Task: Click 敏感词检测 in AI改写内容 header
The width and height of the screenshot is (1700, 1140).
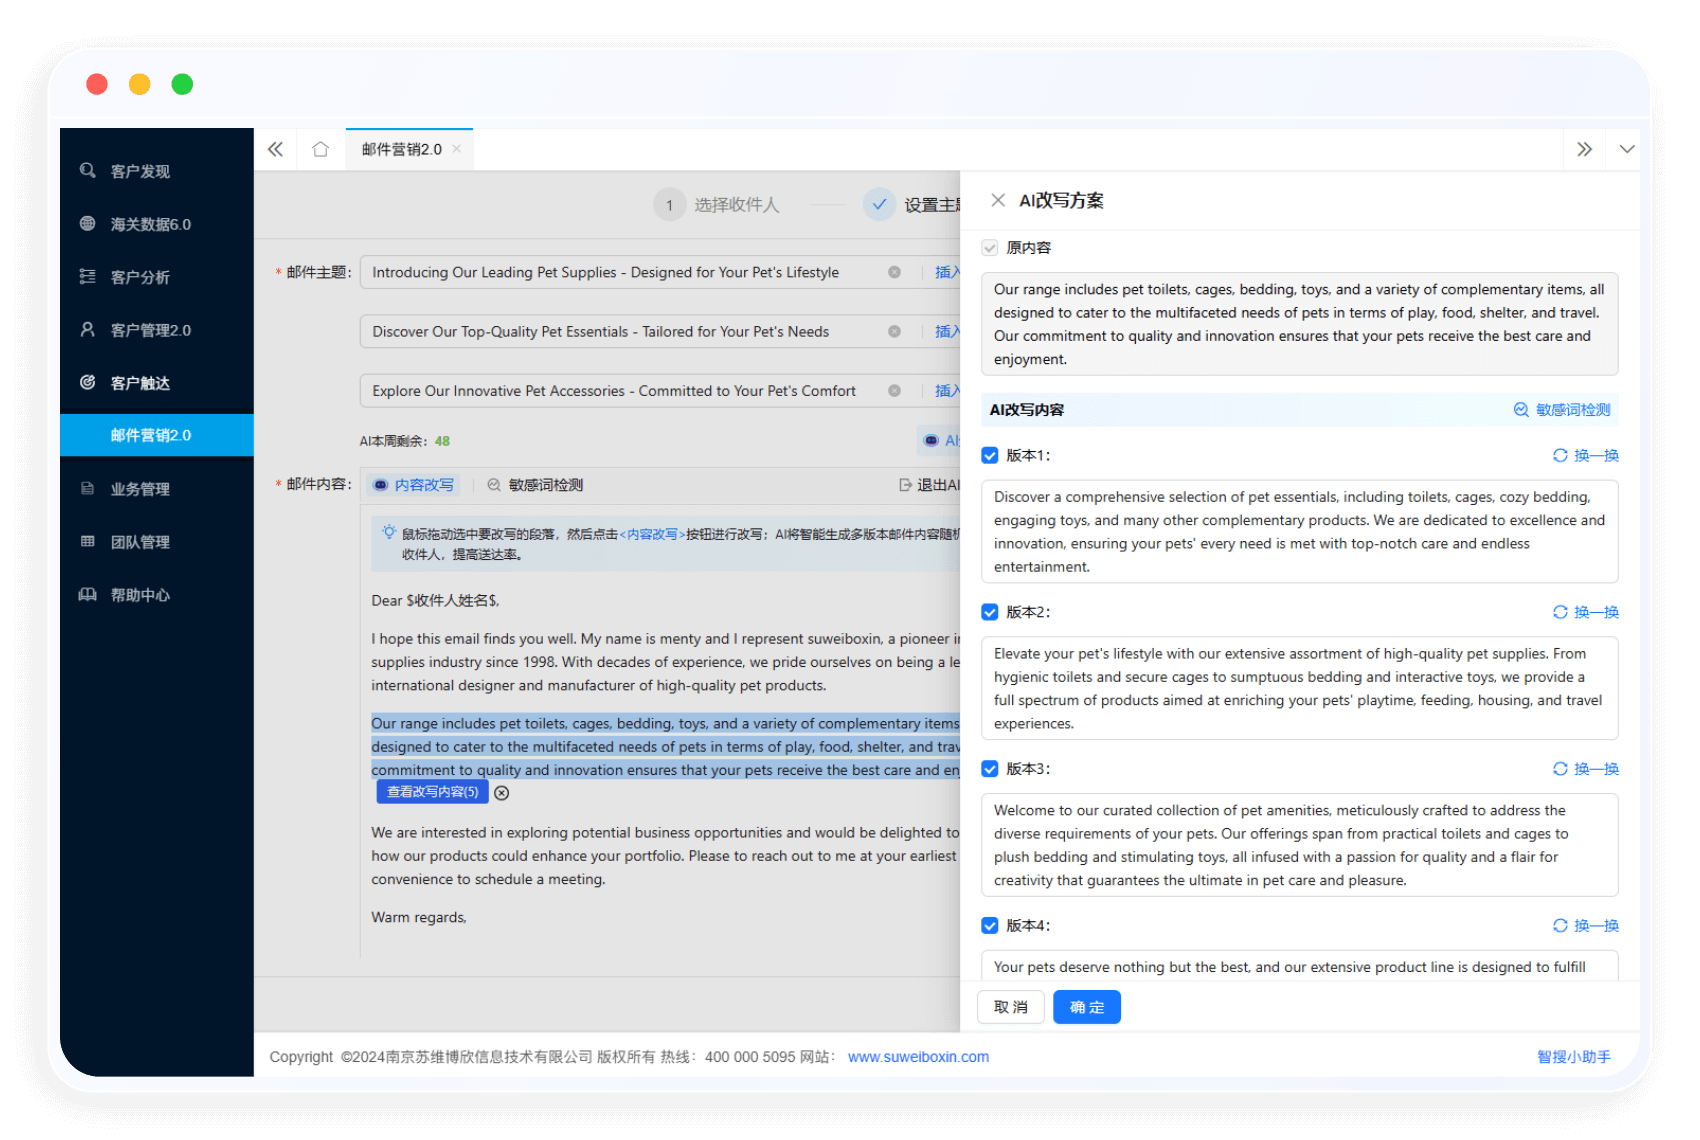Action: 1562,410
